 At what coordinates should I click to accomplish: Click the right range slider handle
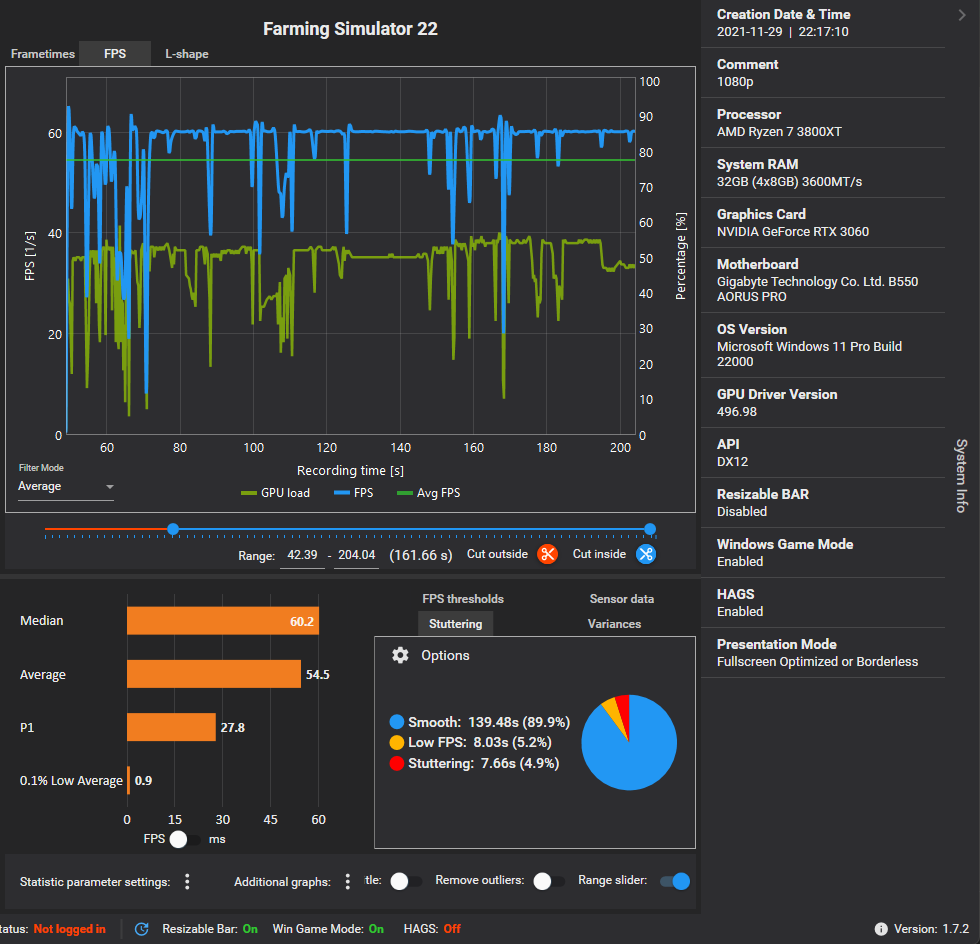(x=650, y=530)
